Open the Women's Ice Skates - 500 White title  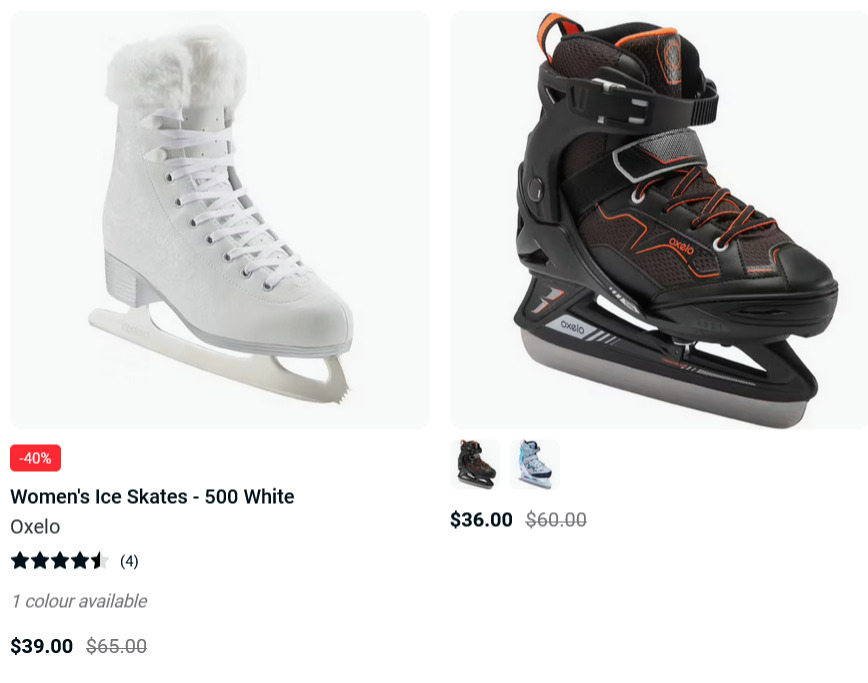point(152,496)
